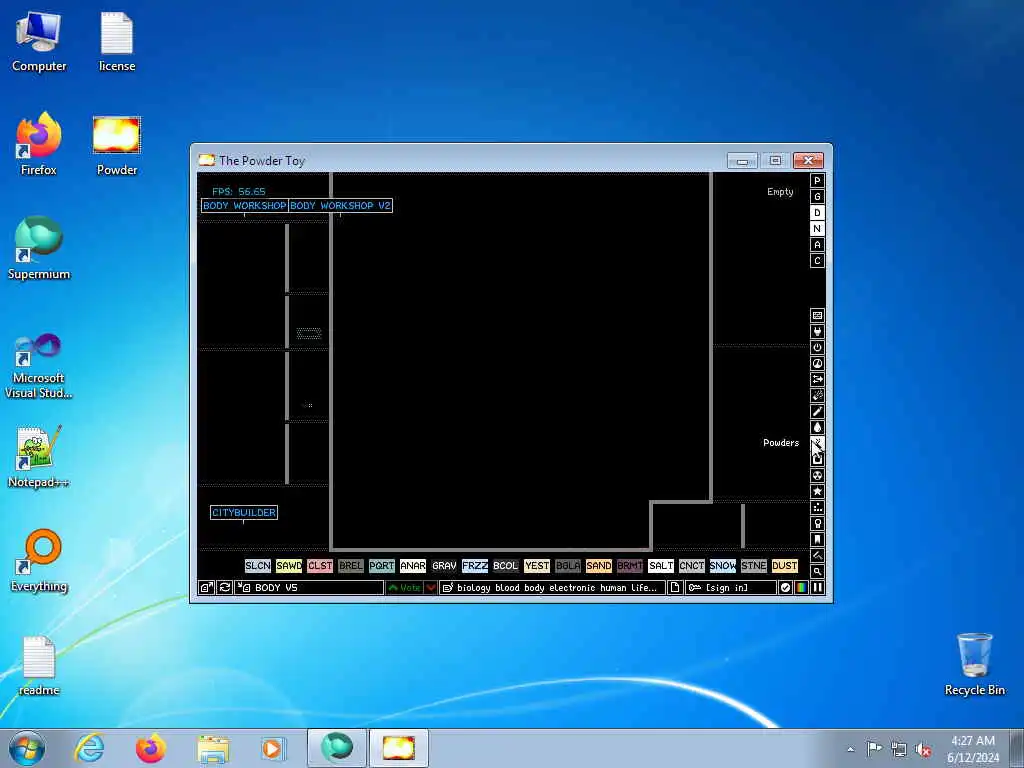Viewport: 1024px width, 768px height.
Task: Select the SALT element
Action: pyautogui.click(x=661, y=566)
